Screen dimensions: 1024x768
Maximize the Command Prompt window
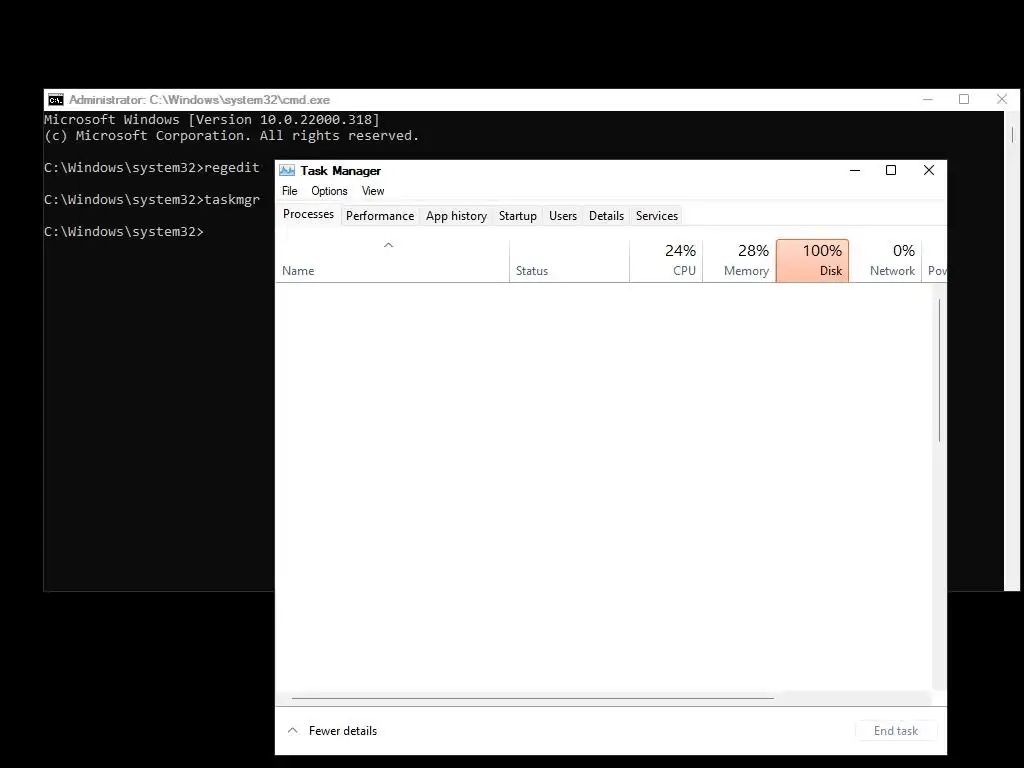click(964, 99)
